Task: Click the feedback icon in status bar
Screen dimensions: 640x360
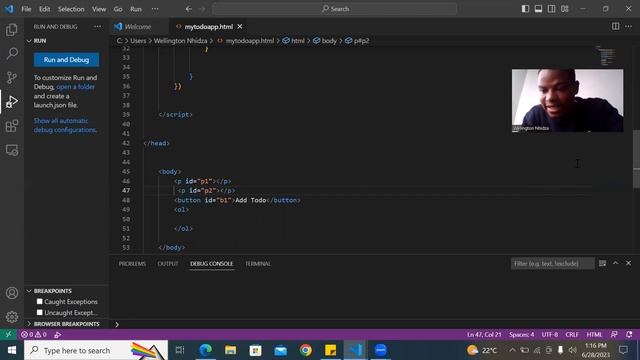Action: [x=614, y=334]
